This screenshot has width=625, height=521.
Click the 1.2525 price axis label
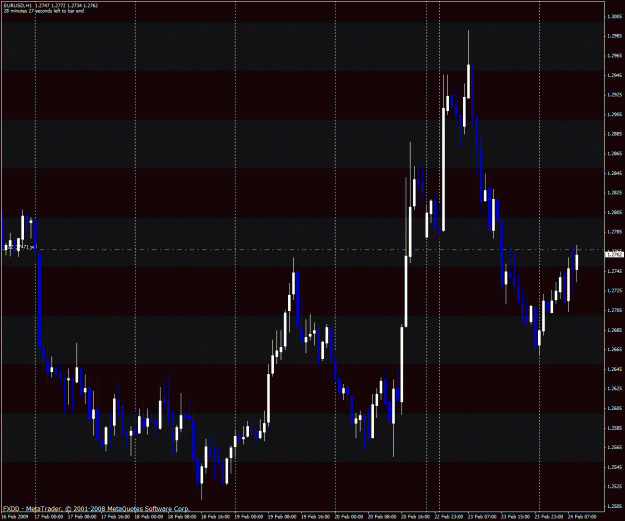point(614,487)
